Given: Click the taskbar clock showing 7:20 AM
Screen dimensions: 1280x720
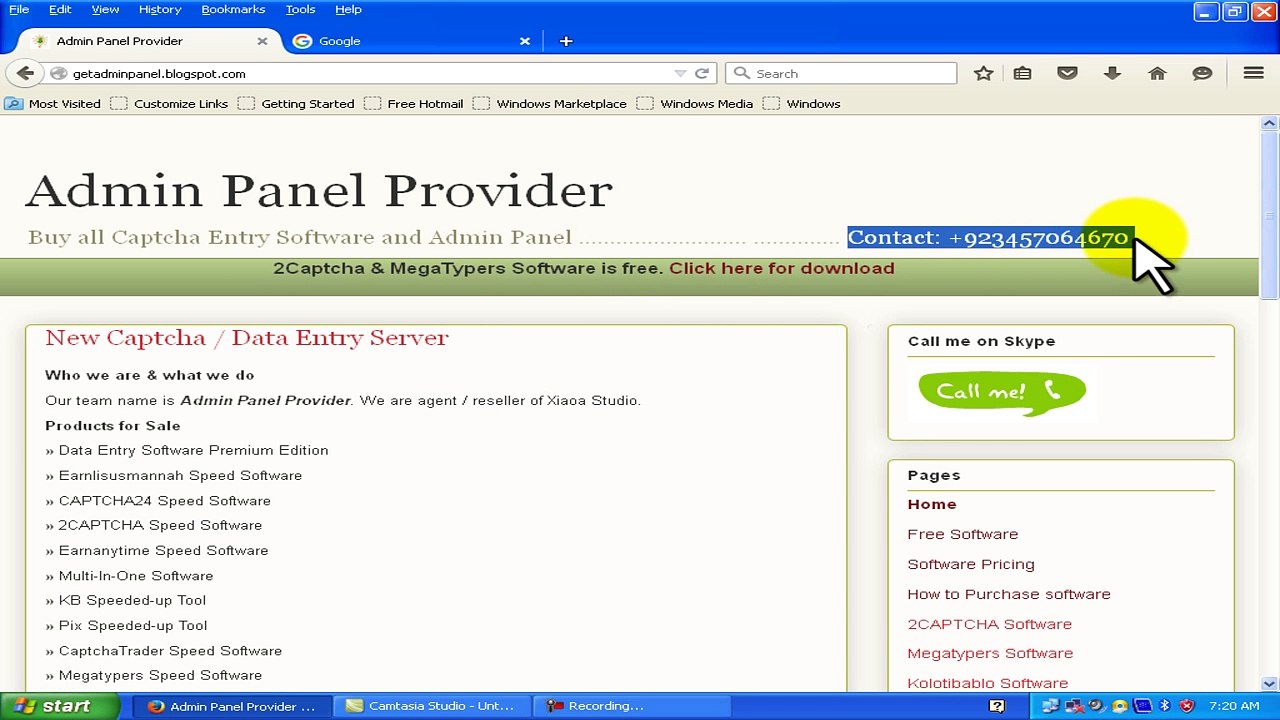Looking at the screenshot, I should (1234, 706).
